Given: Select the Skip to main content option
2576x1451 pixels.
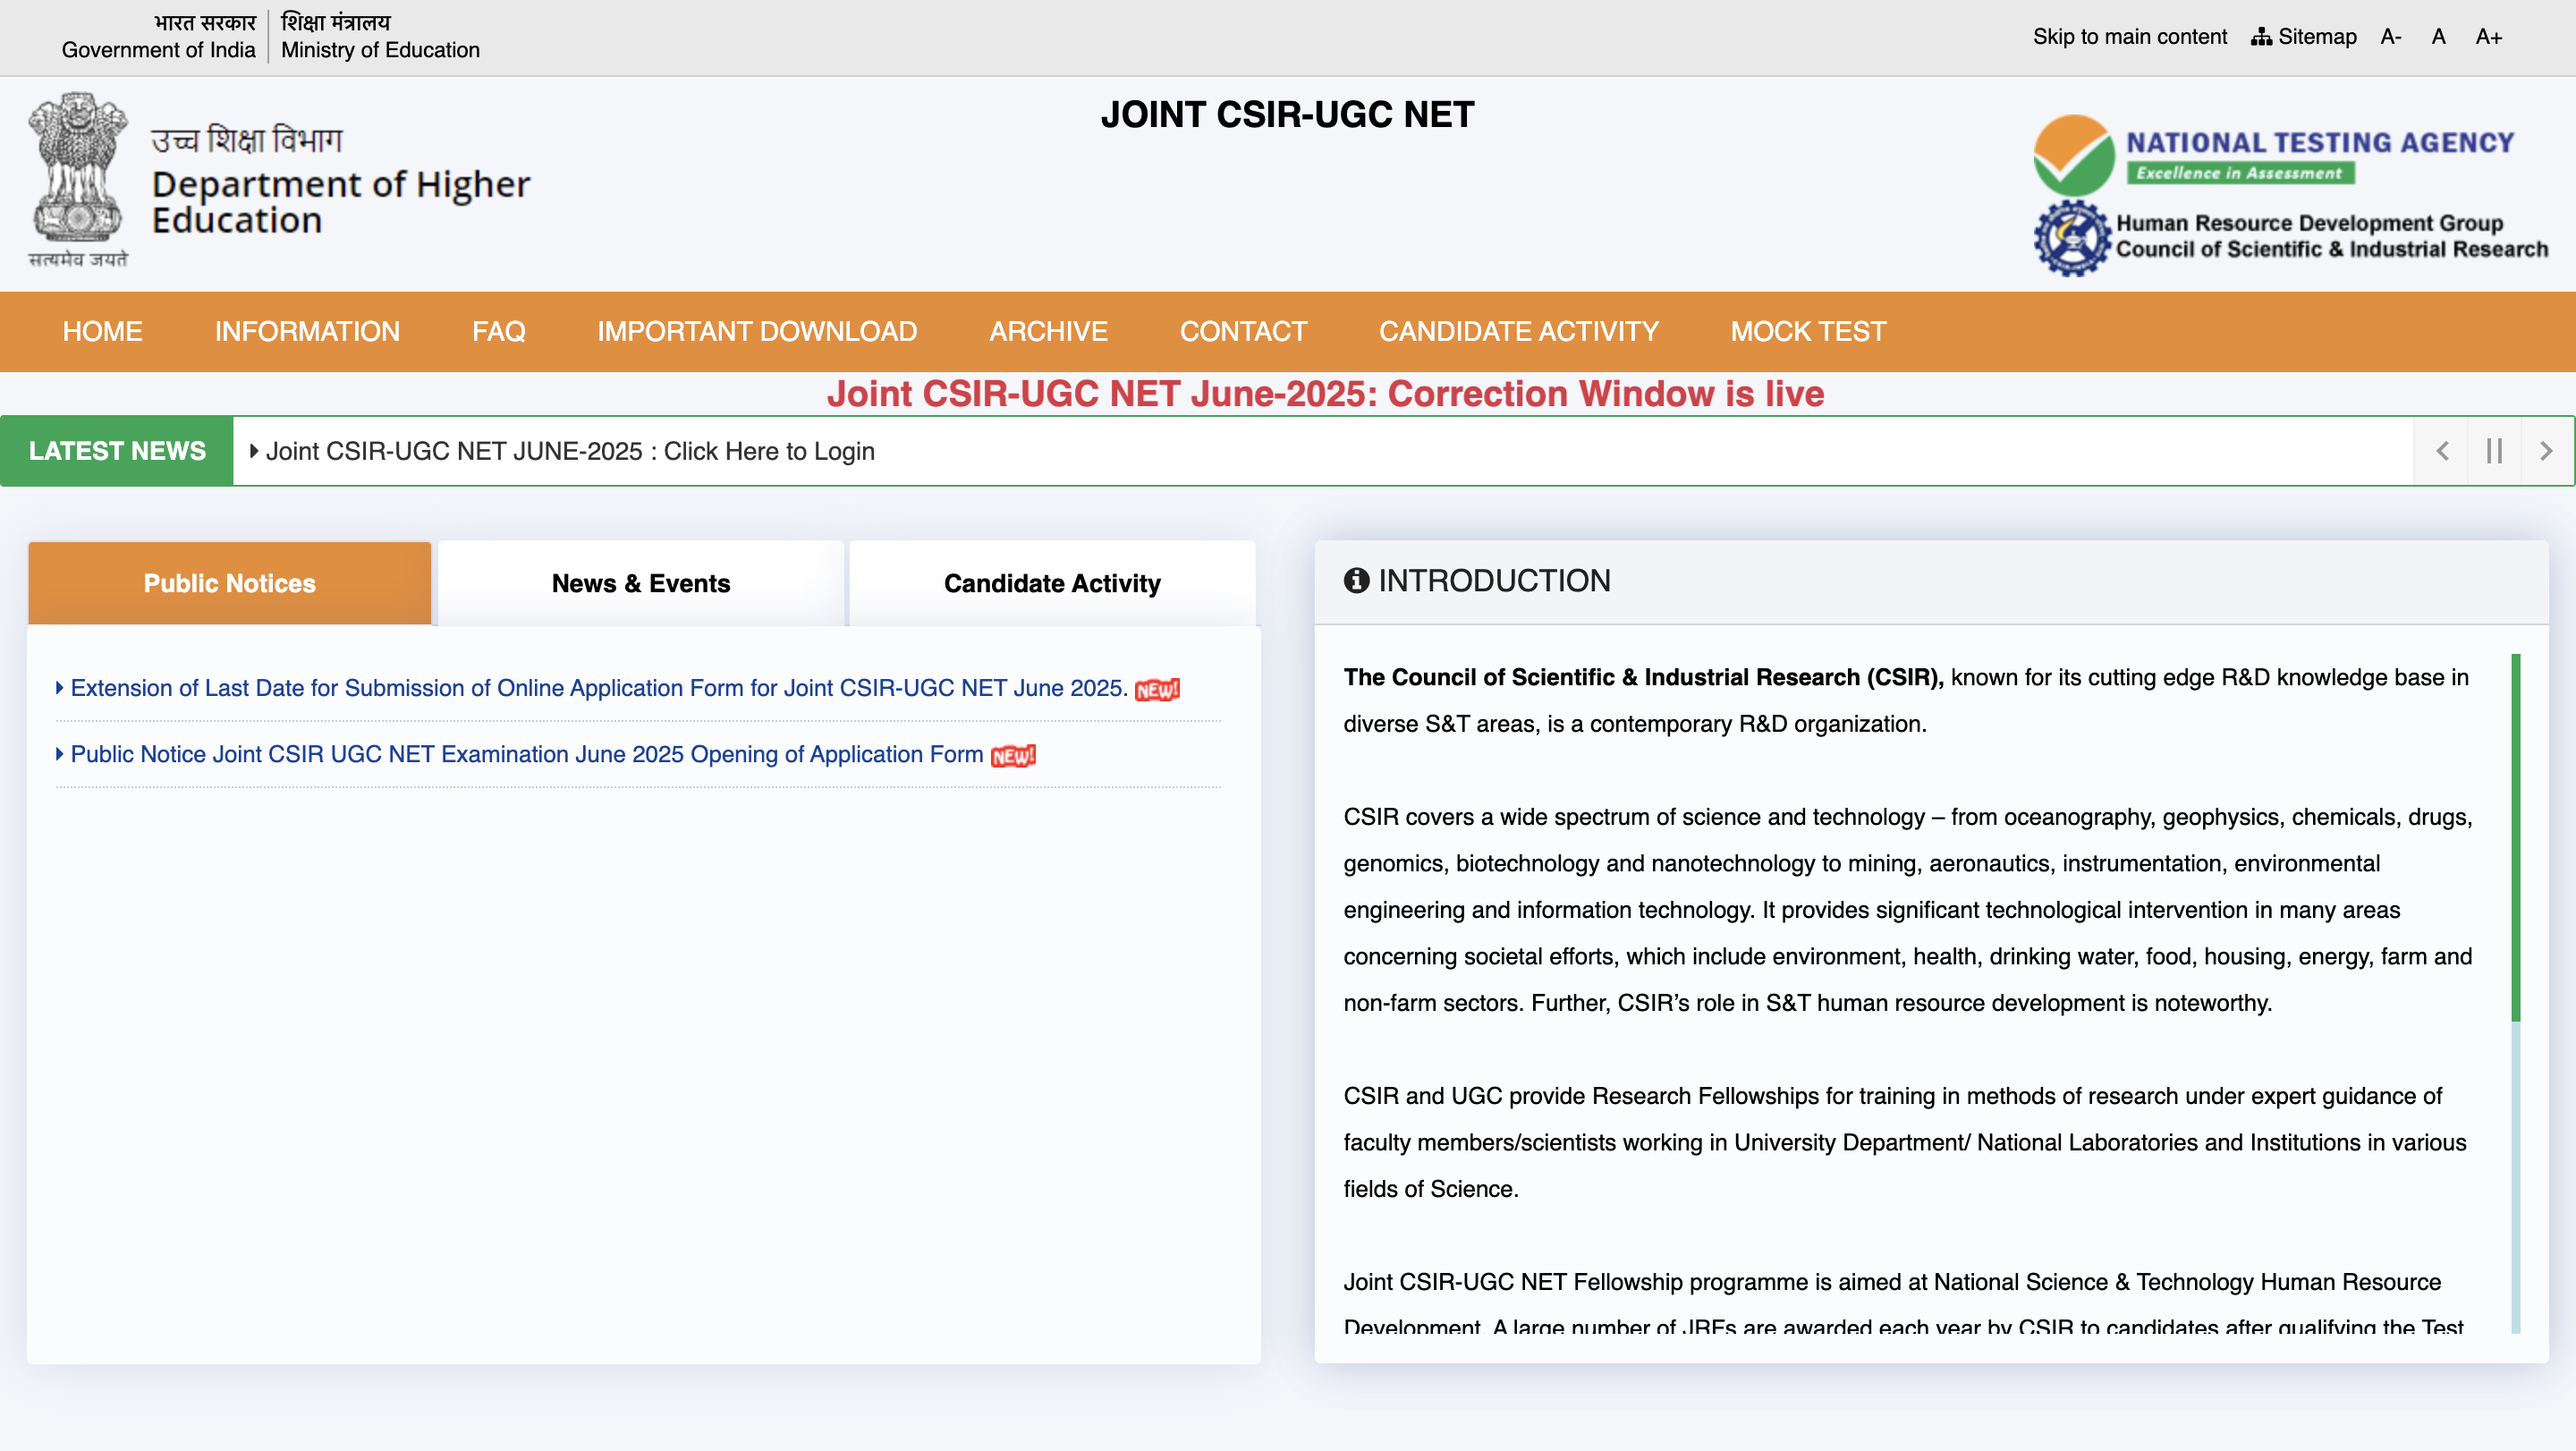Looking at the screenshot, I should coord(2129,36).
